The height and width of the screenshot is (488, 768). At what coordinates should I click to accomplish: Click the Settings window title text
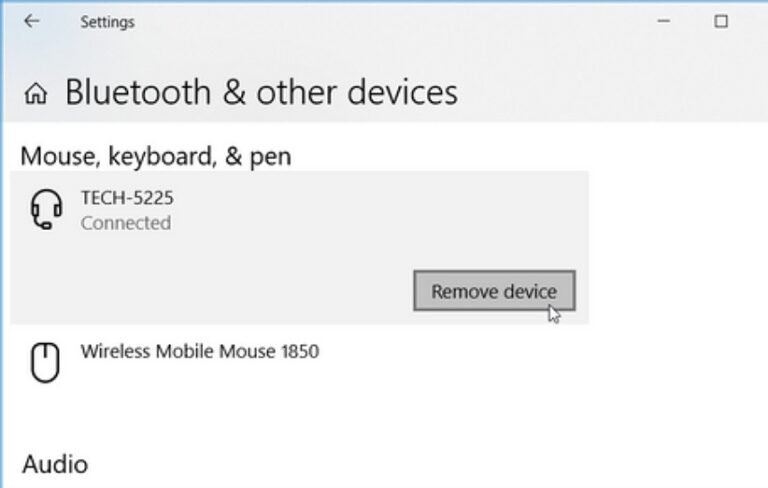(107, 21)
